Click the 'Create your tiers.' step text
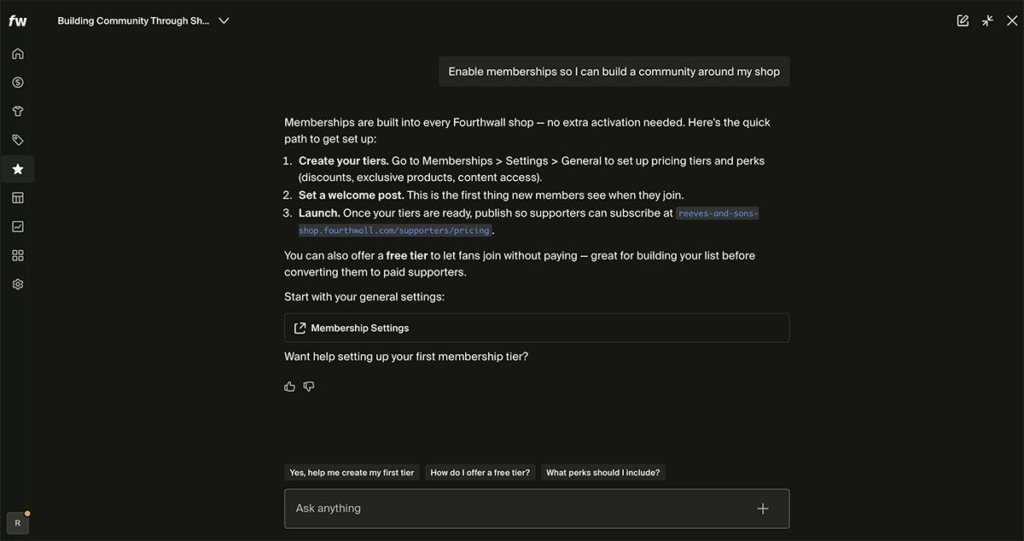1024x541 pixels. pyautogui.click(x=344, y=161)
